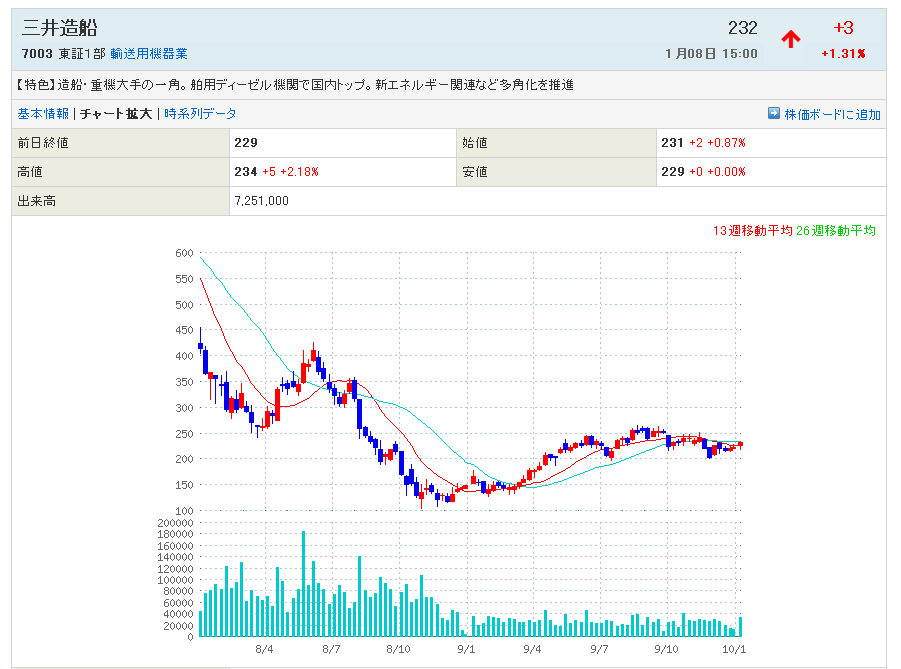This screenshot has width=901, height=669.
Task: Click the 出来高 label cell
Action: coord(121,201)
